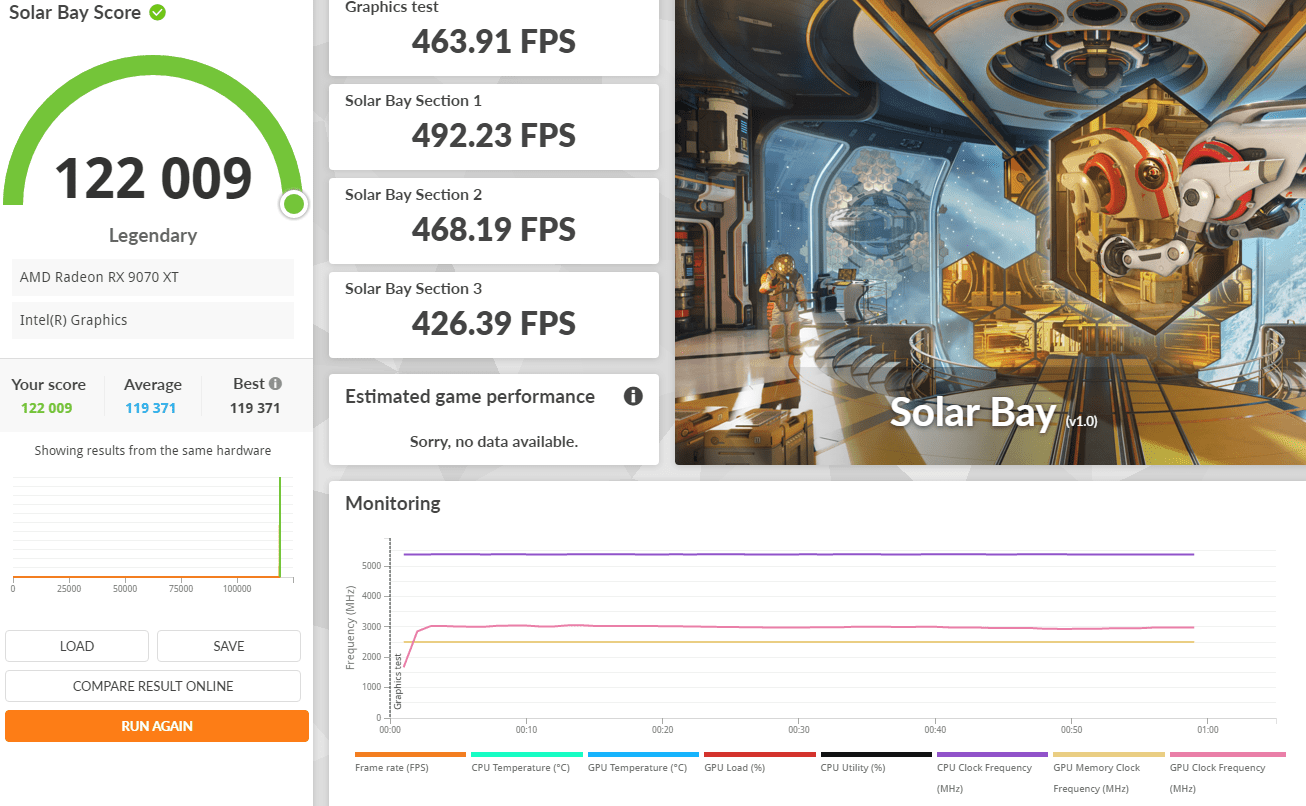The height and width of the screenshot is (806, 1306).
Task: Start the benchmark with RUN AGAIN
Action: point(157,726)
